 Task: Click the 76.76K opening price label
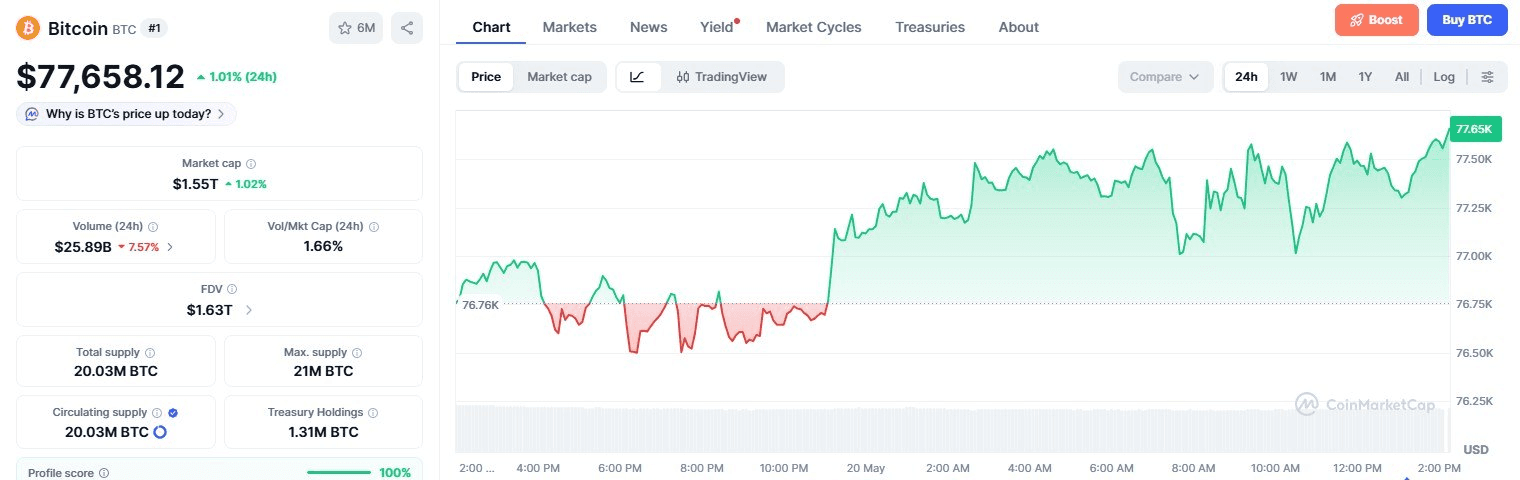pyautogui.click(x=480, y=304)
